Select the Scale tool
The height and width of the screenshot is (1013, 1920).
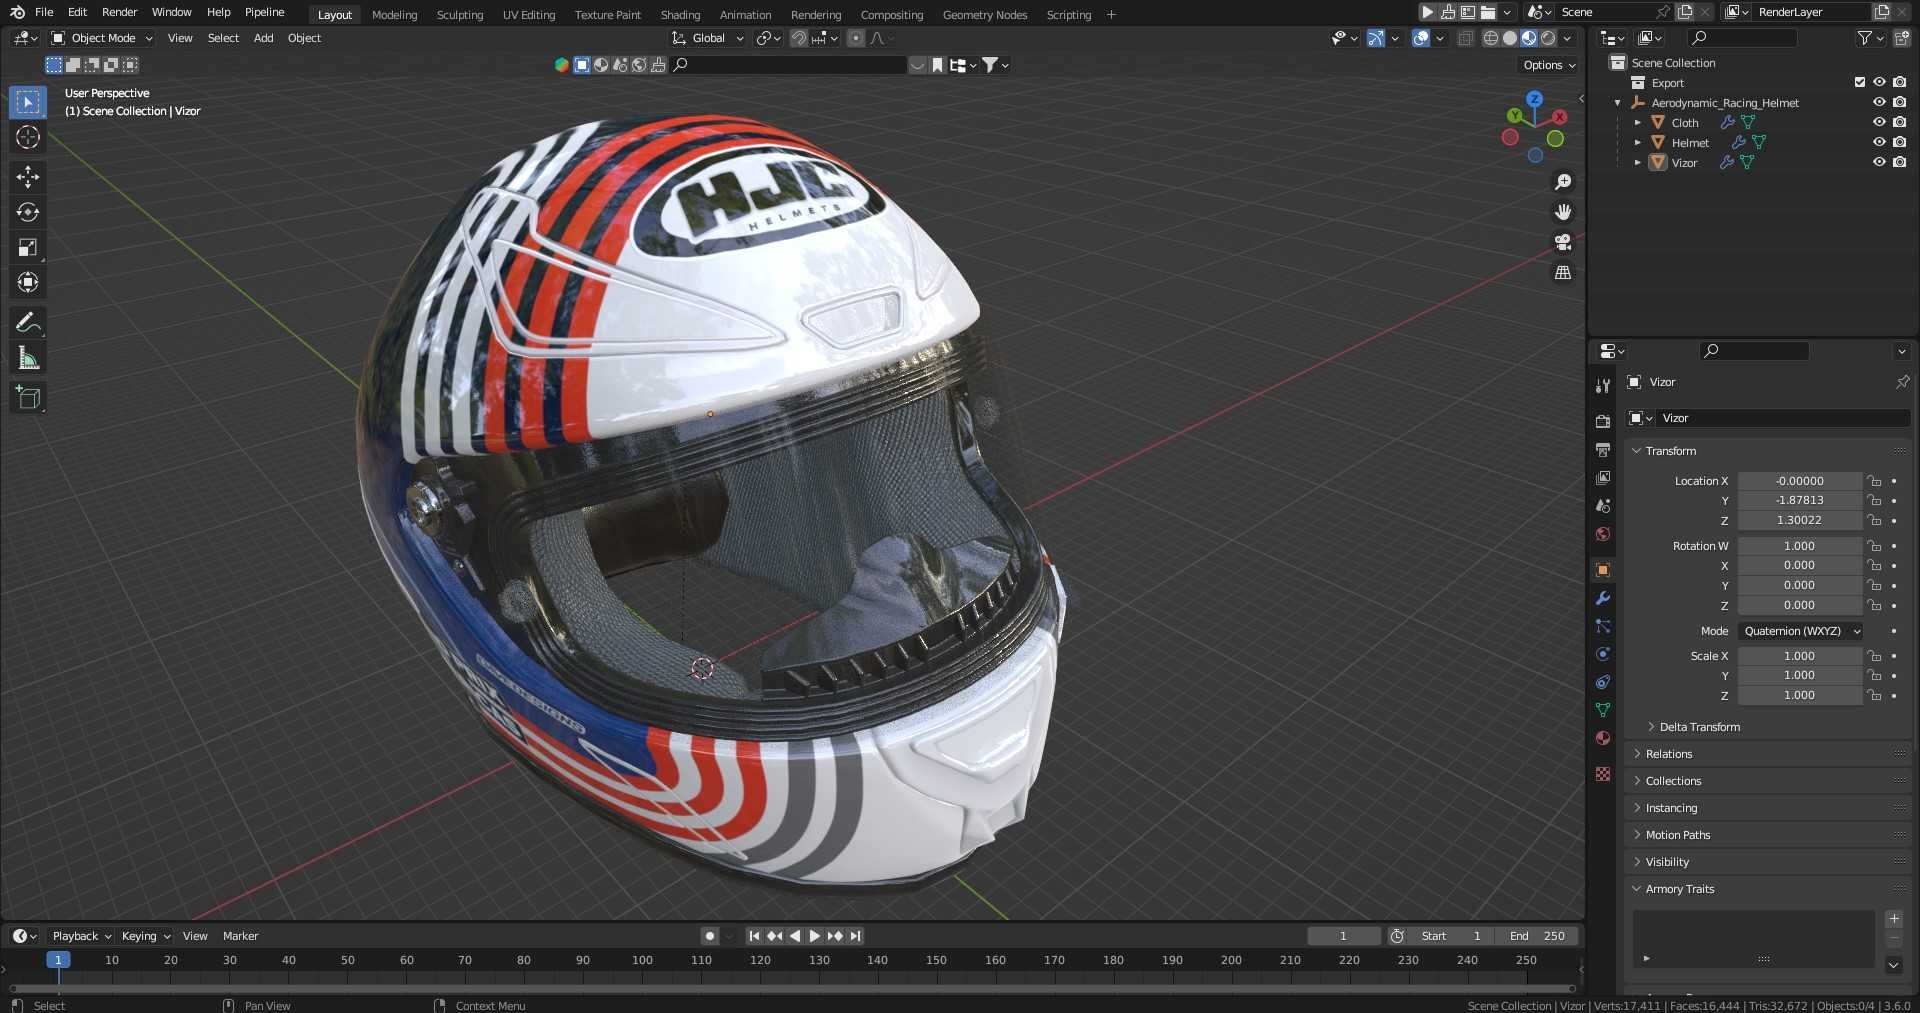[x=28, y=247]
